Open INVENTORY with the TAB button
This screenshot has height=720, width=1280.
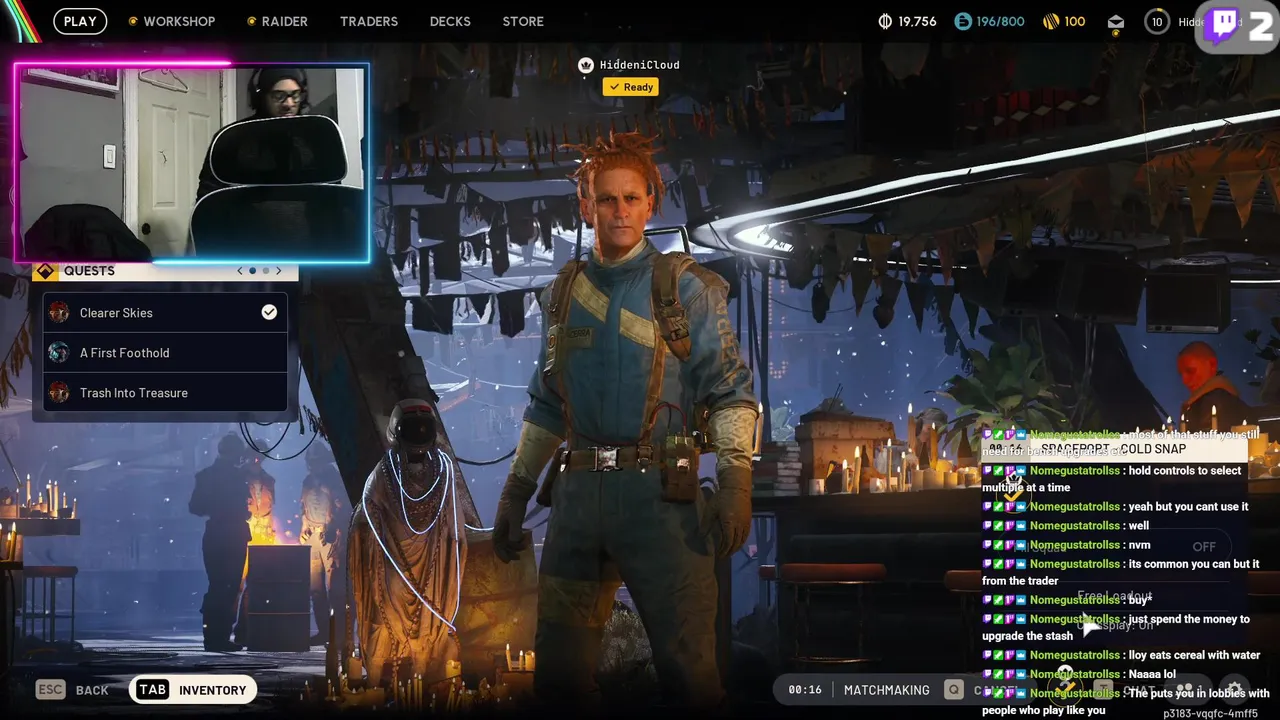(x=193, y=690)
